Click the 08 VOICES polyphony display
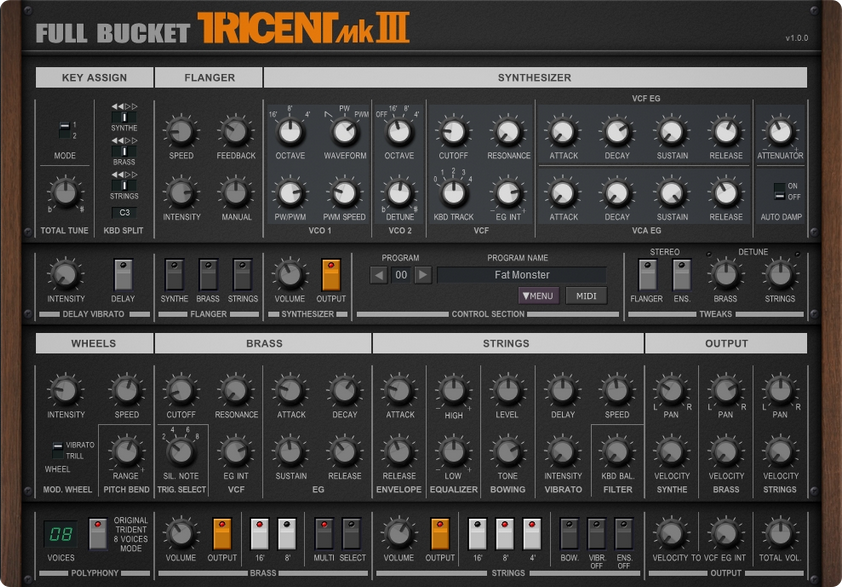Image resolution: width=842 pixels, height=587 pixels. [x=60, y=534]
